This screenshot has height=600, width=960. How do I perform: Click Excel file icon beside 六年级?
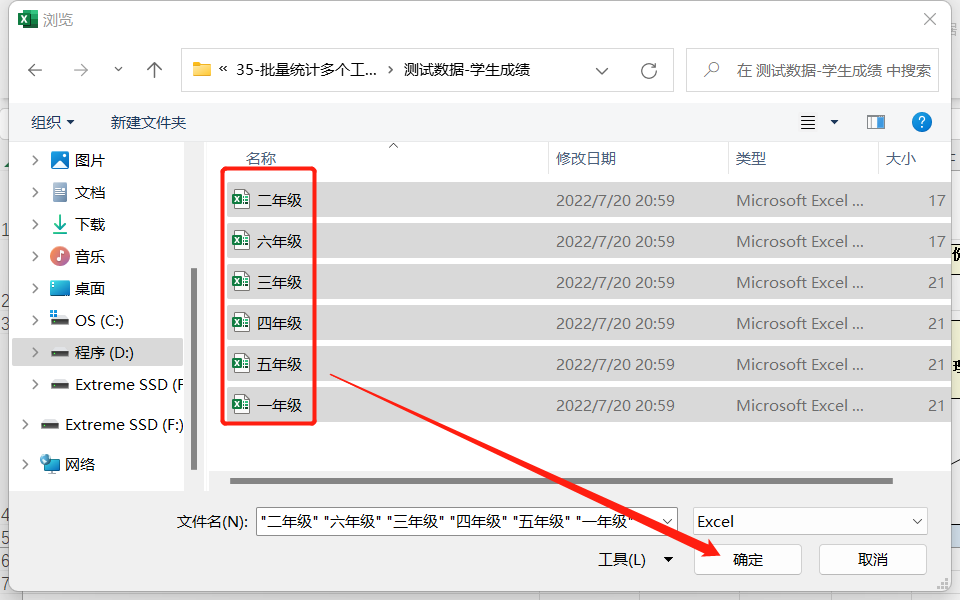pyautogui.click(x=241, y=241)
